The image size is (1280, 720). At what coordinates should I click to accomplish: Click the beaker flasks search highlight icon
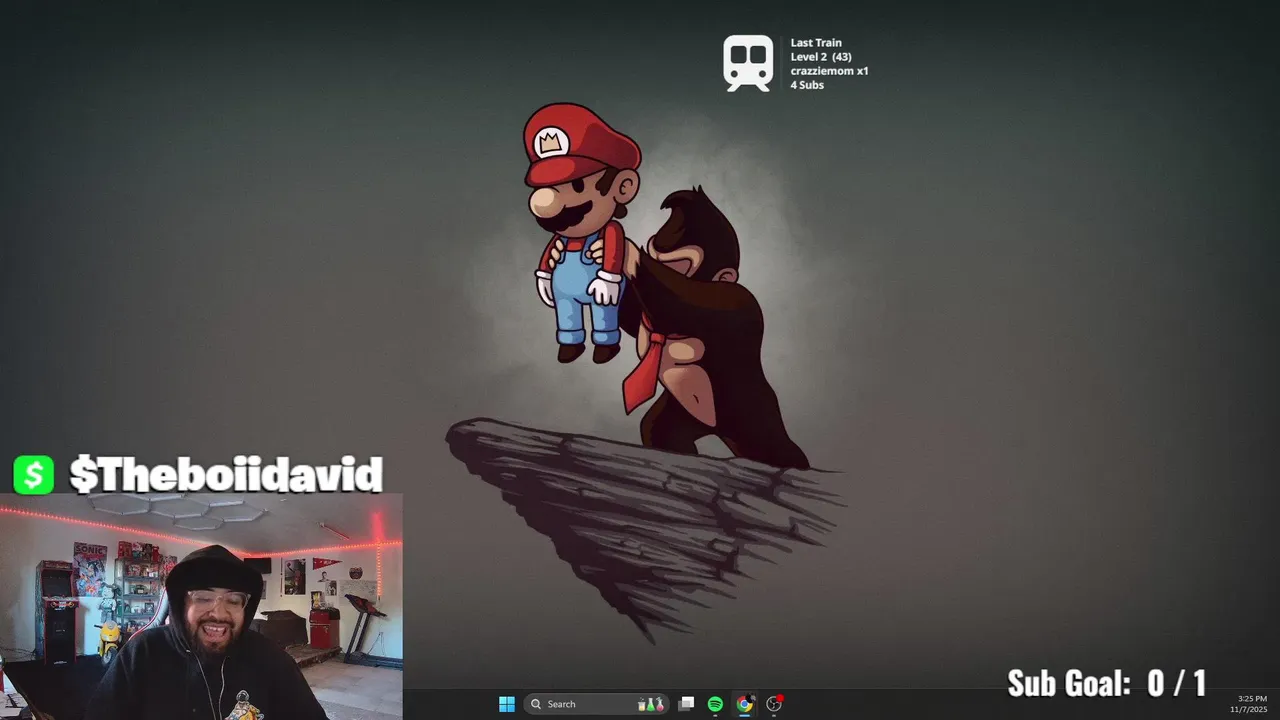click(x=651, y=704)
